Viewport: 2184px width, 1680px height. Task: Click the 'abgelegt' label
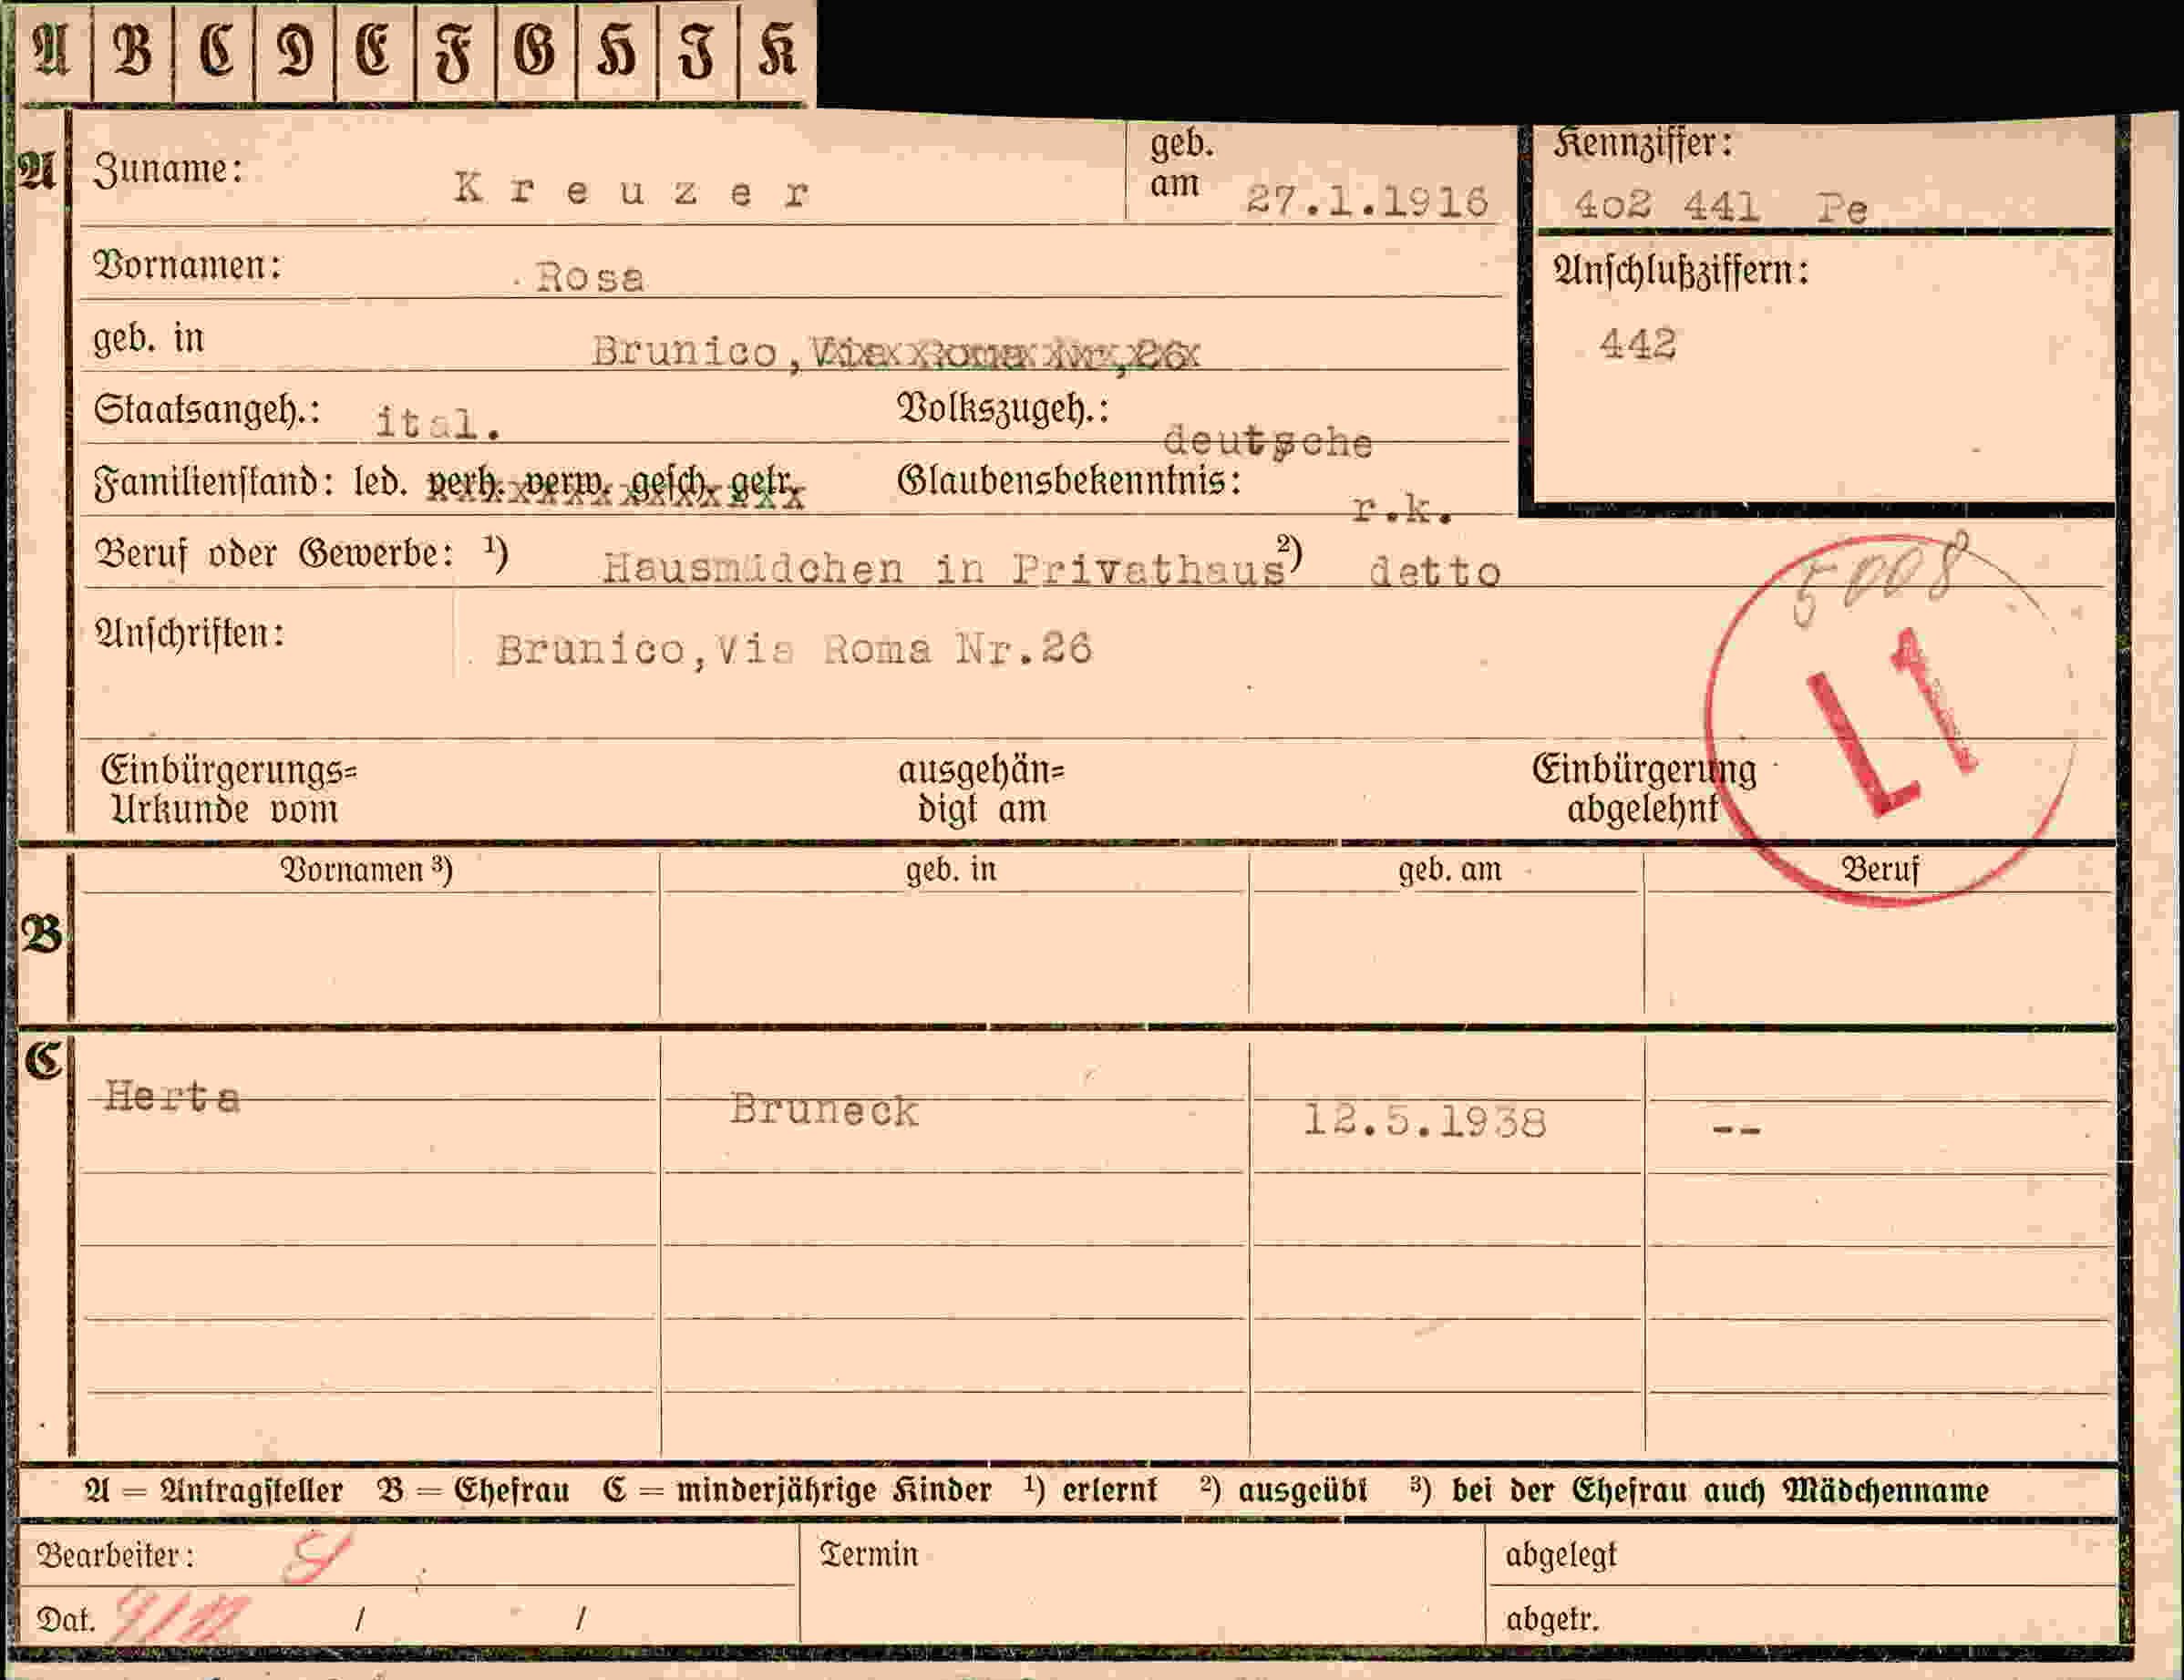(1560, 1555)
